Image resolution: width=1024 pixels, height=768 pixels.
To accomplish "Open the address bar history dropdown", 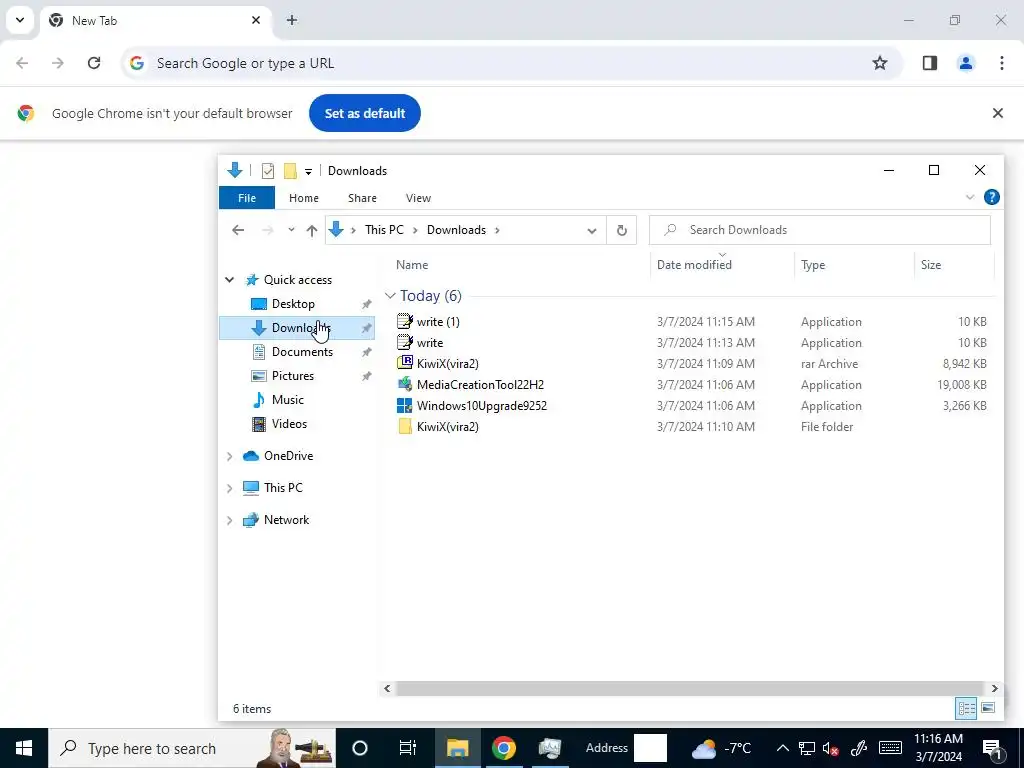I will [592, 231].
